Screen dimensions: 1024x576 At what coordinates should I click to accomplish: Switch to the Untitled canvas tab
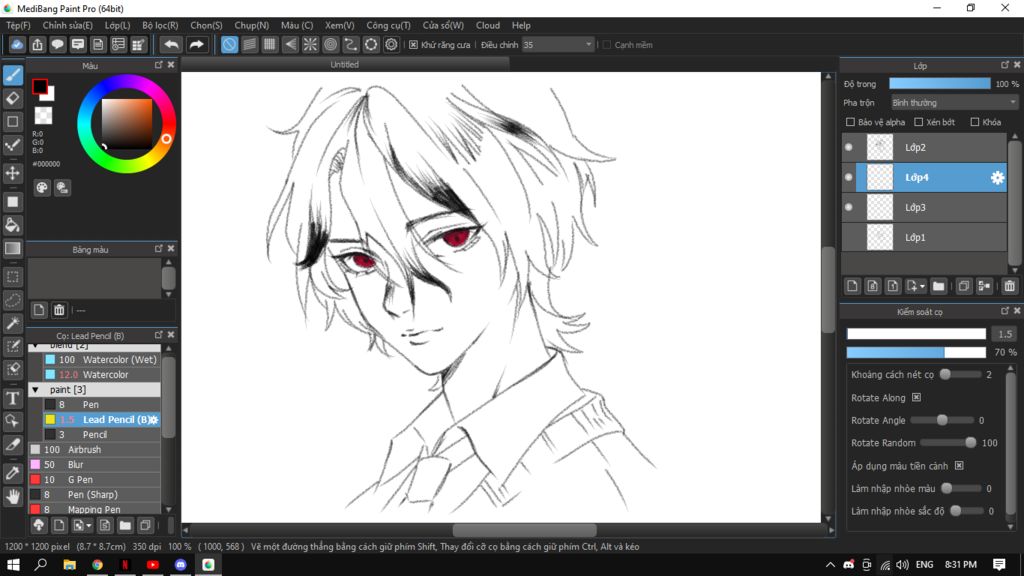click(344, 65)
